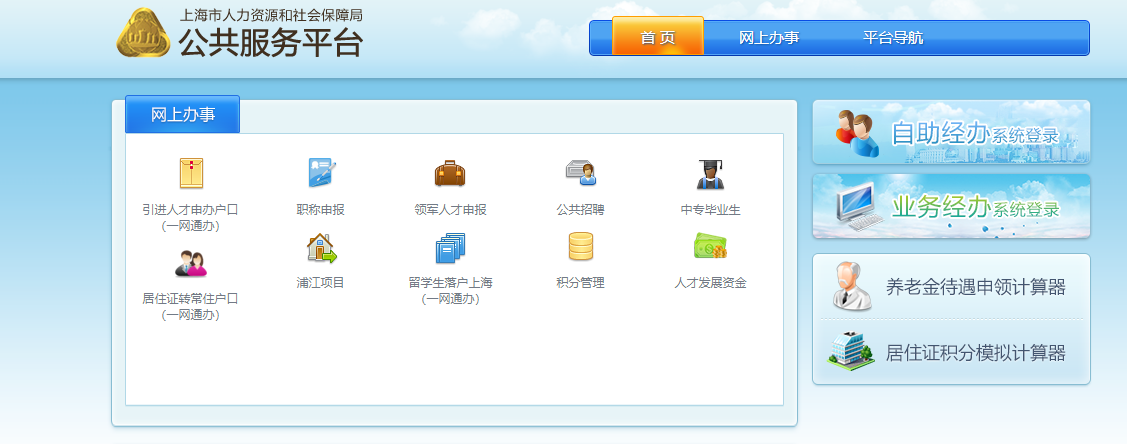1127x444 pixels.
Task: Open 居住证积分模拟计算器 link
Action: pyautogui.click(x=975, y=353)
